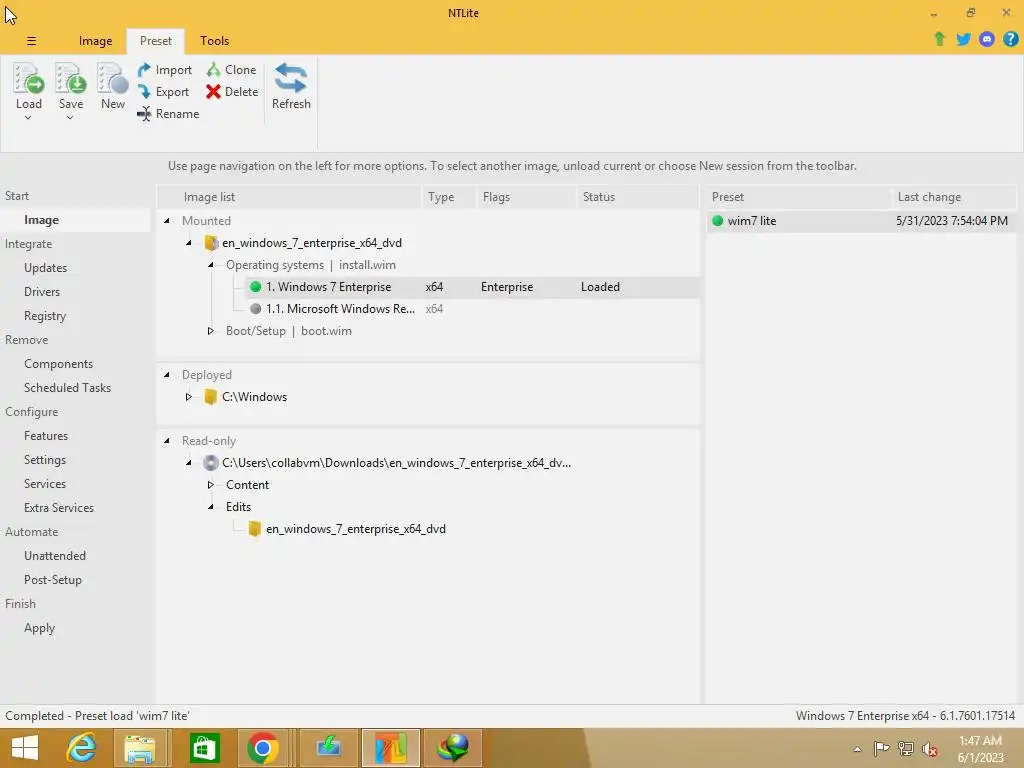Open the Settings page
Viewport: 1024px width, 768px height.
[45, 460]
